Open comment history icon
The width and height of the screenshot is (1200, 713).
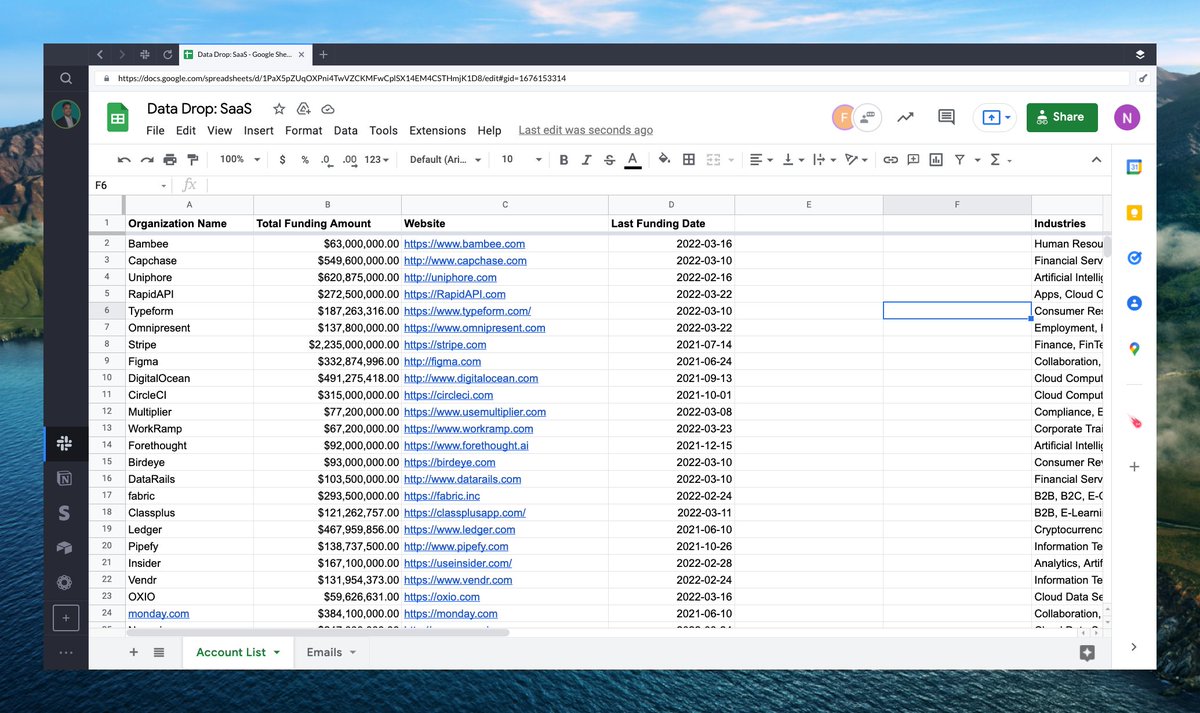tap(946, 117)
